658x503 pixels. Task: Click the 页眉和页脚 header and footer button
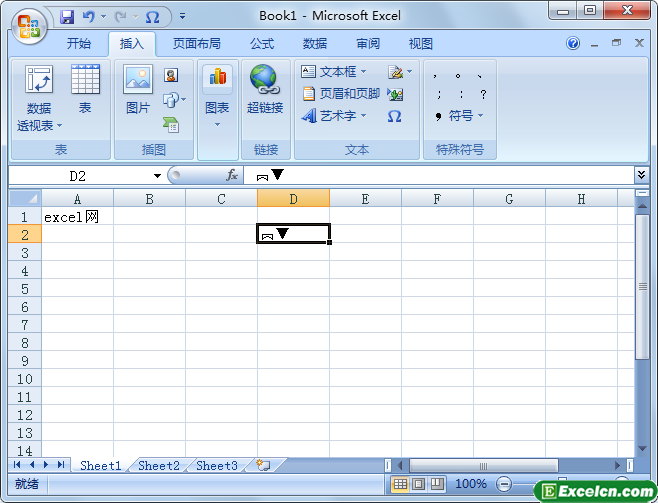[341, 94]
